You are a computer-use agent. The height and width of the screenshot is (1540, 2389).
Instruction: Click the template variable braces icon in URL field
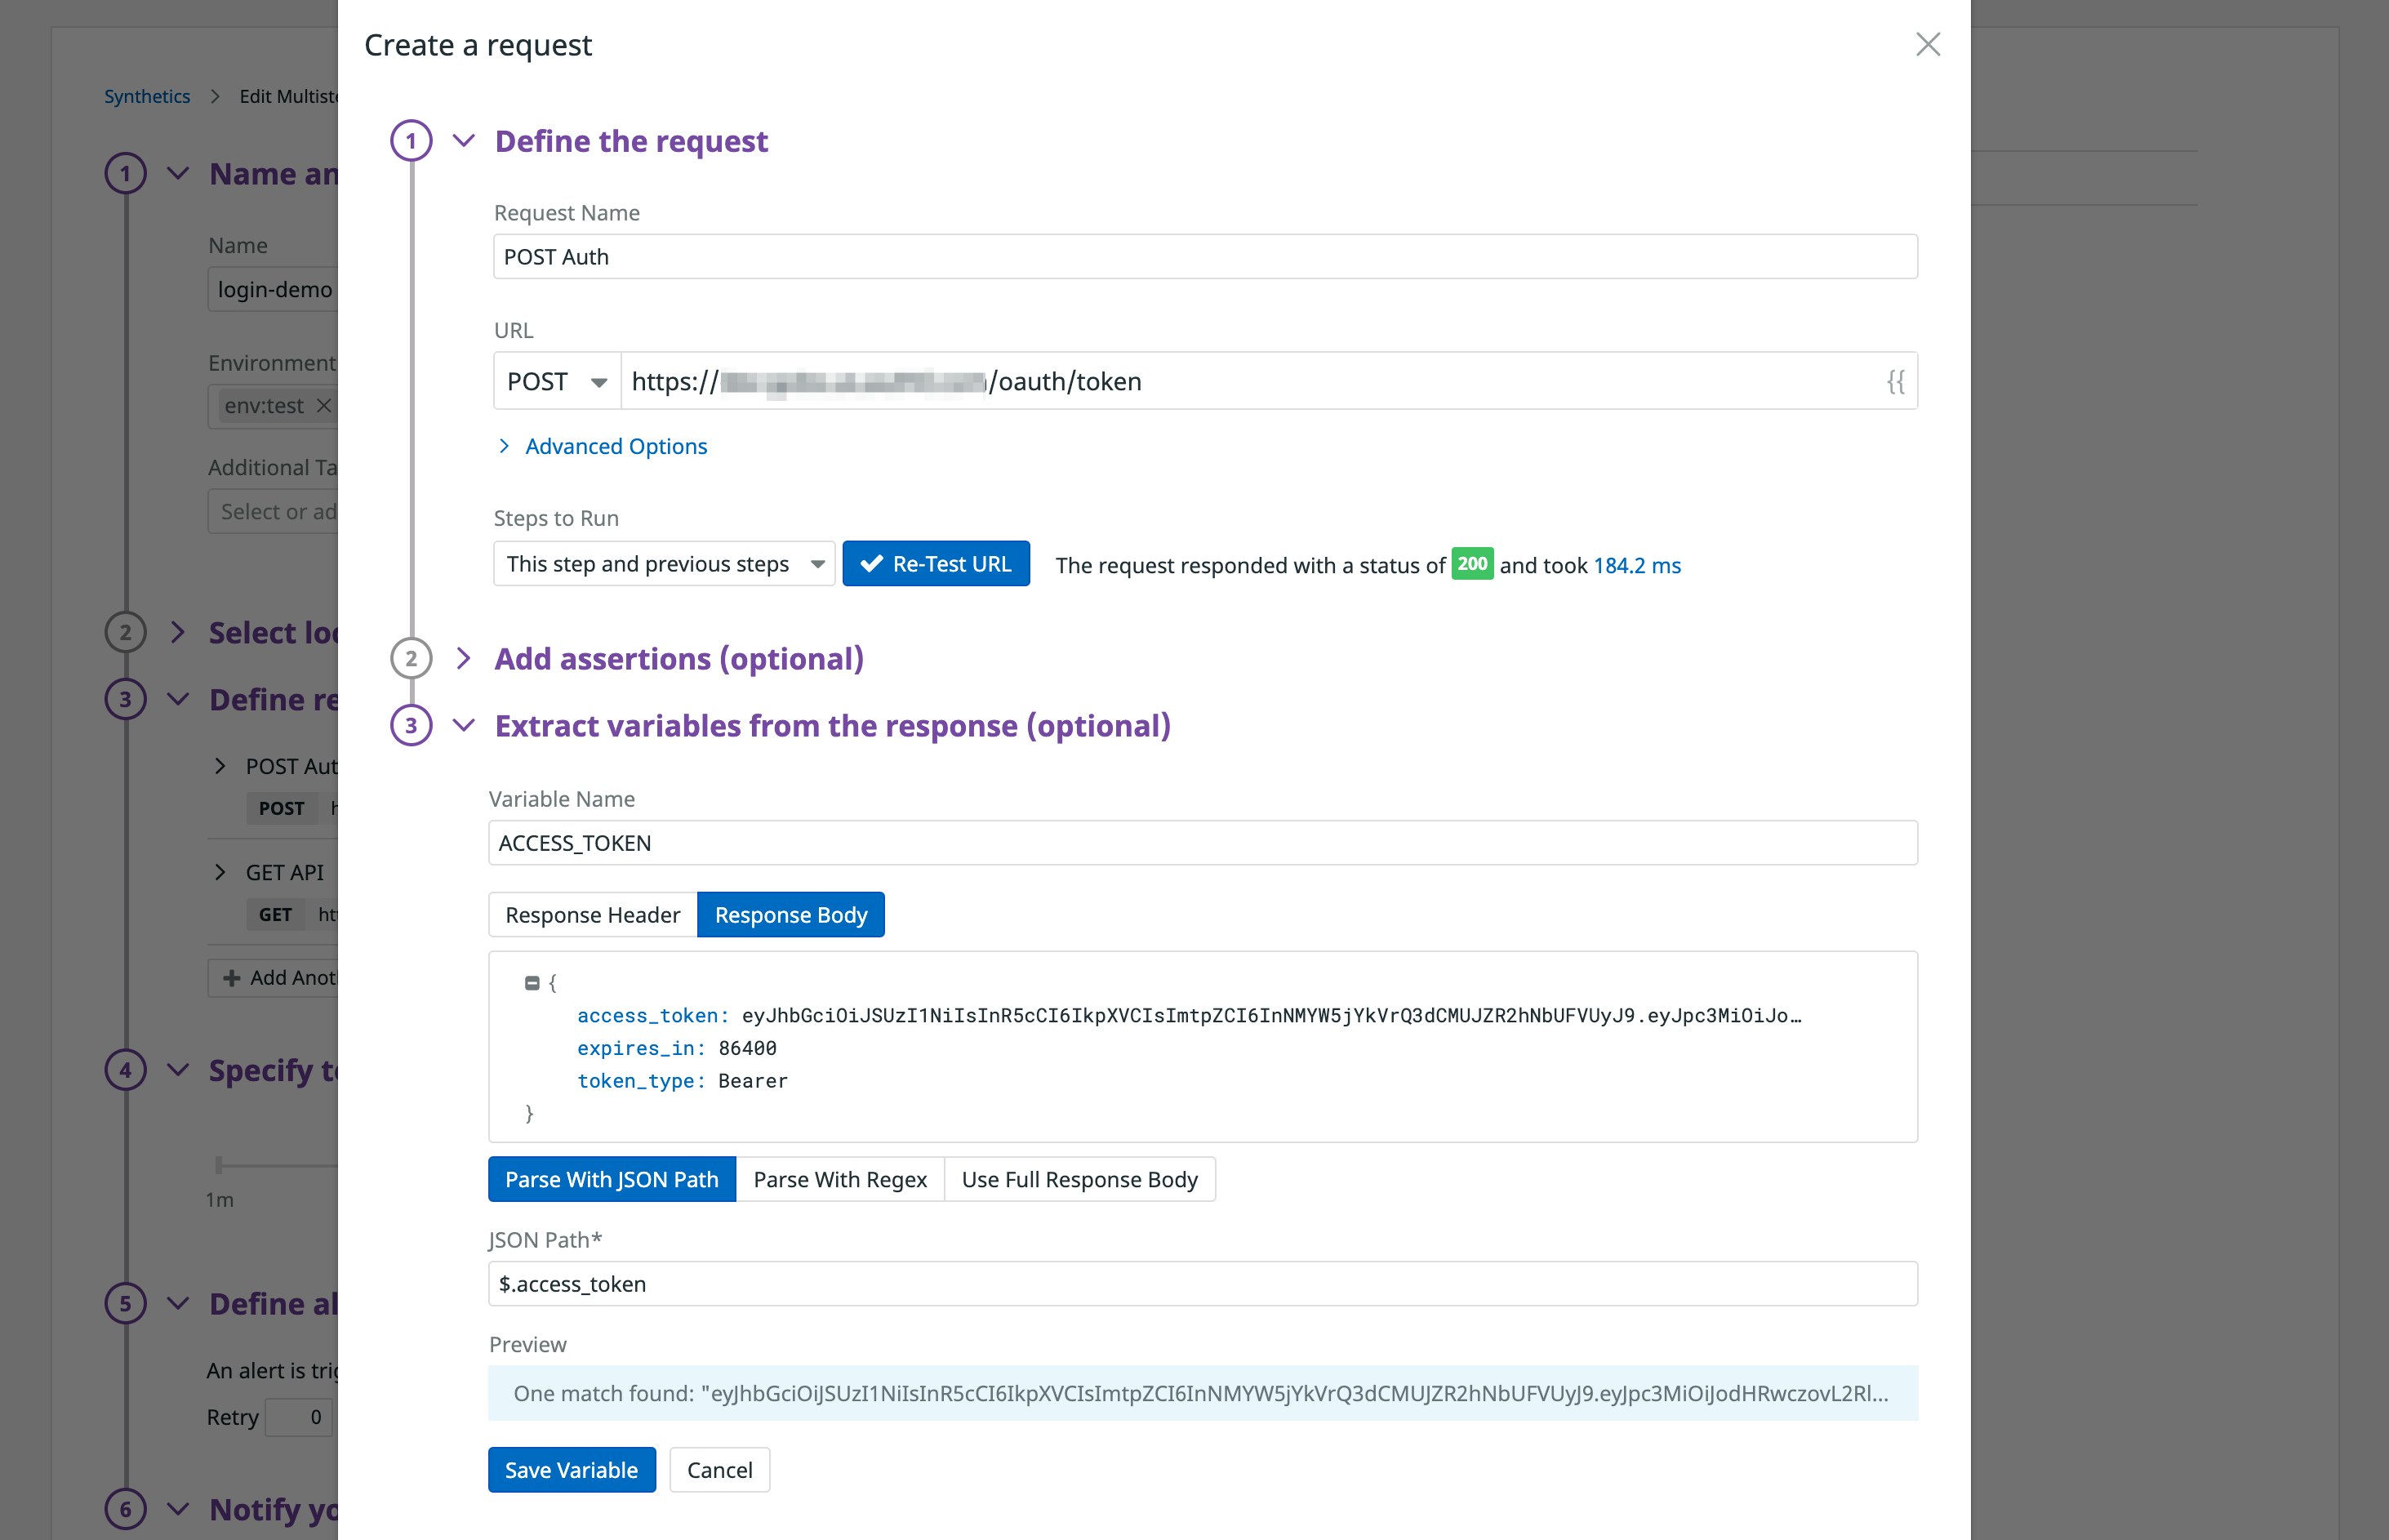1895,381
